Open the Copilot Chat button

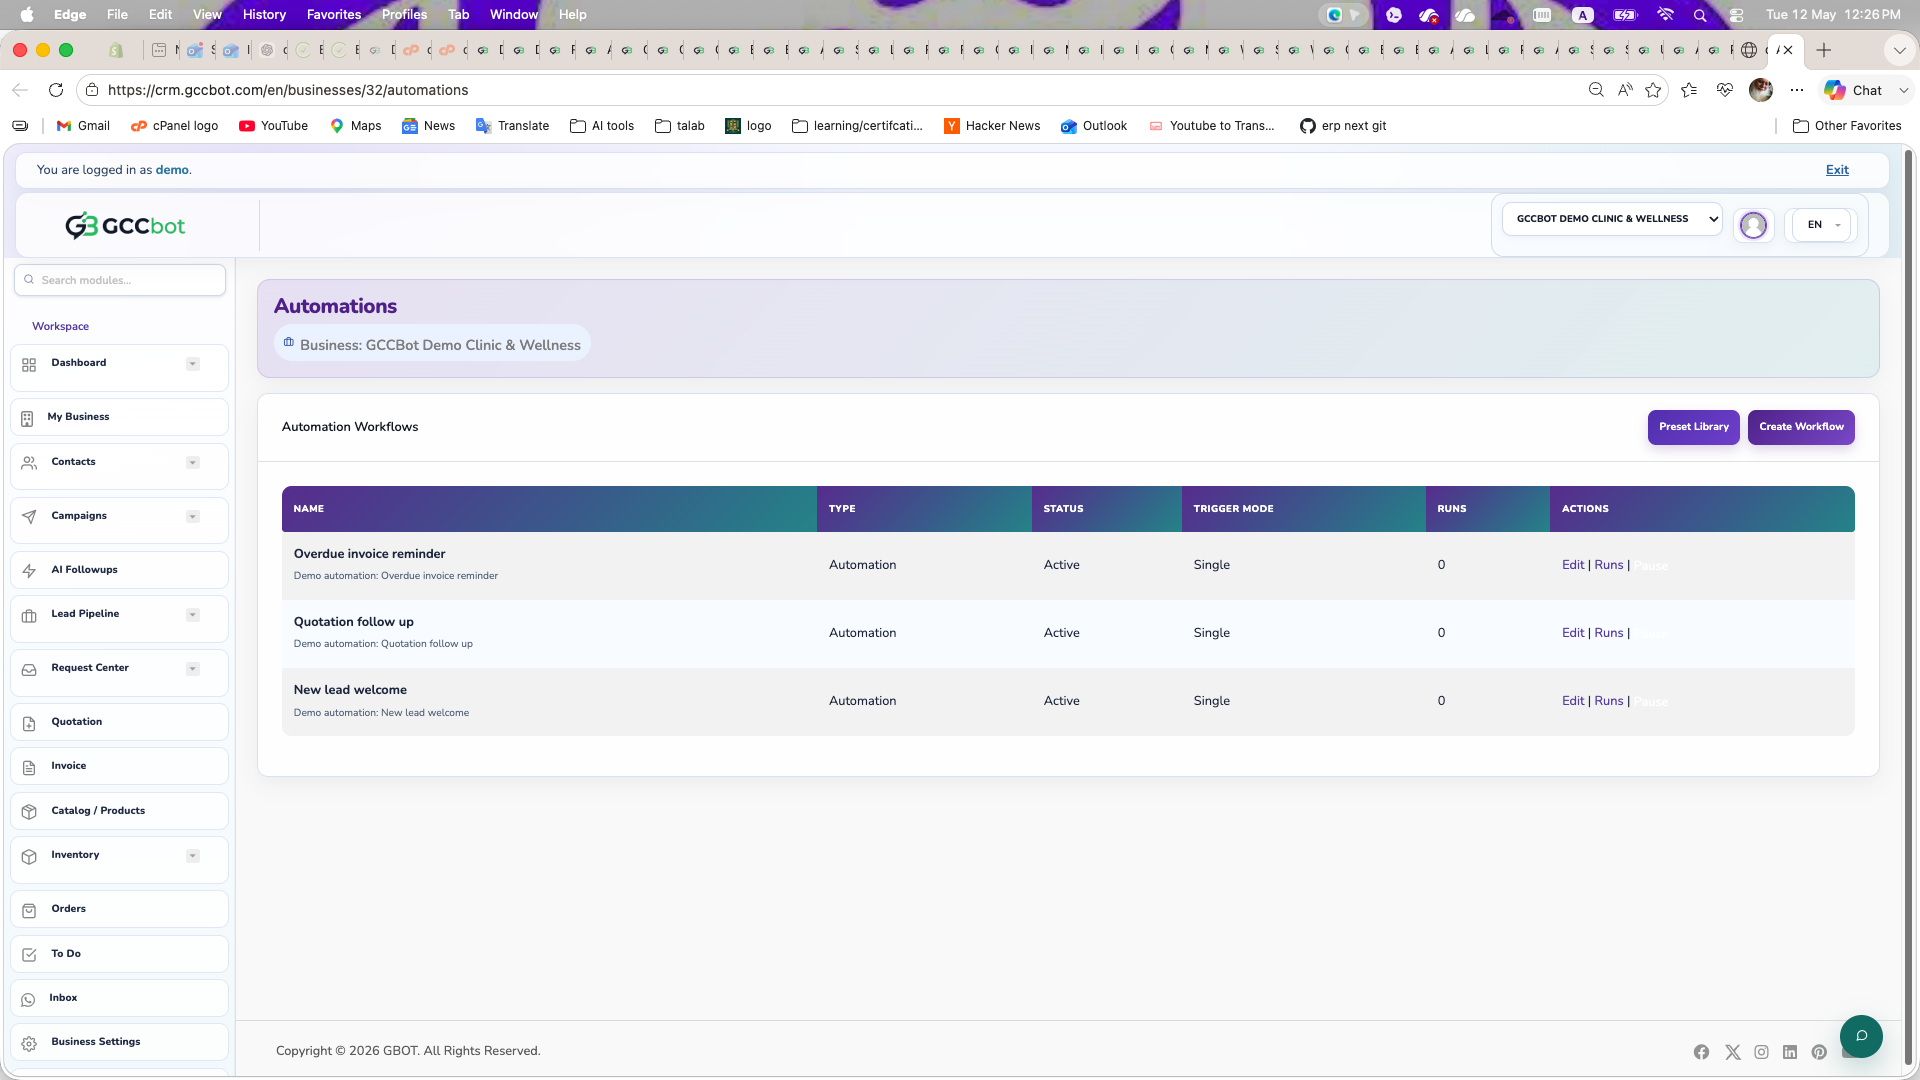1853,90
